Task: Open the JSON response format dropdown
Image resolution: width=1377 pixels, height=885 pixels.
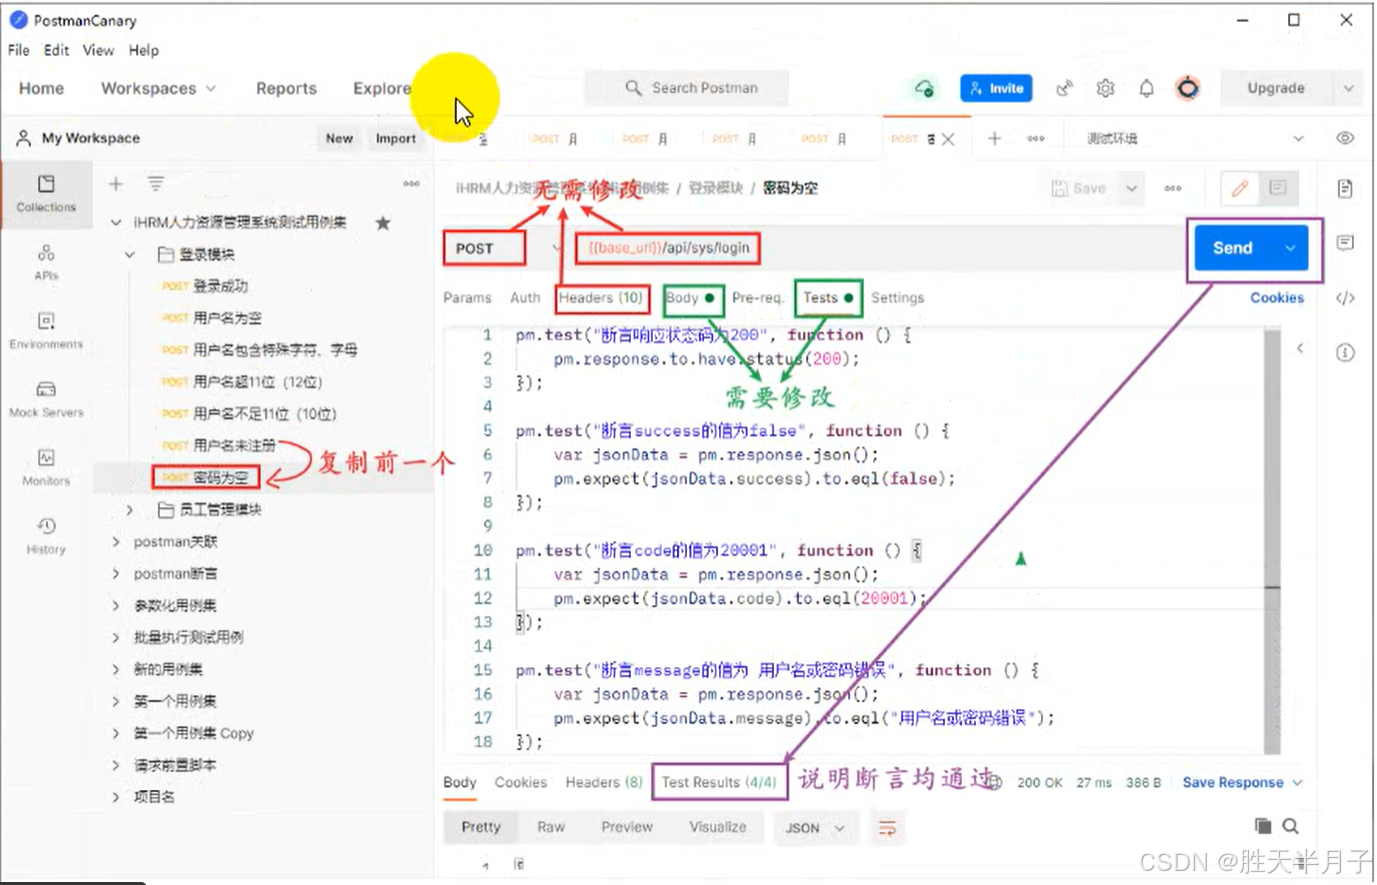Action: [x=815, y=827]
